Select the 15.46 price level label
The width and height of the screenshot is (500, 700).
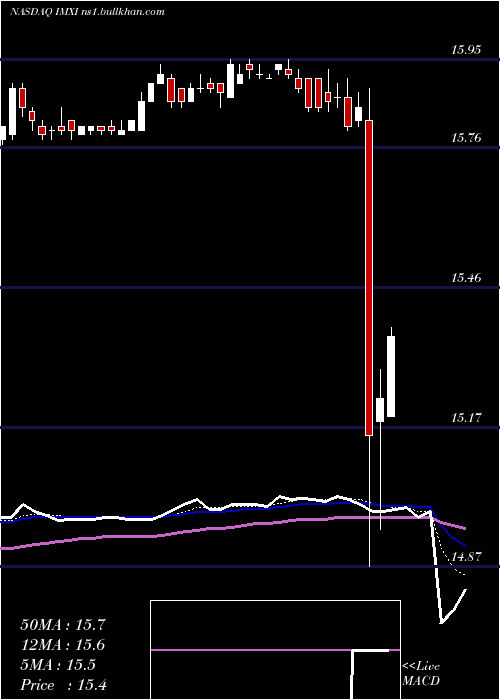pyautogui.click(x=466, y=278)
